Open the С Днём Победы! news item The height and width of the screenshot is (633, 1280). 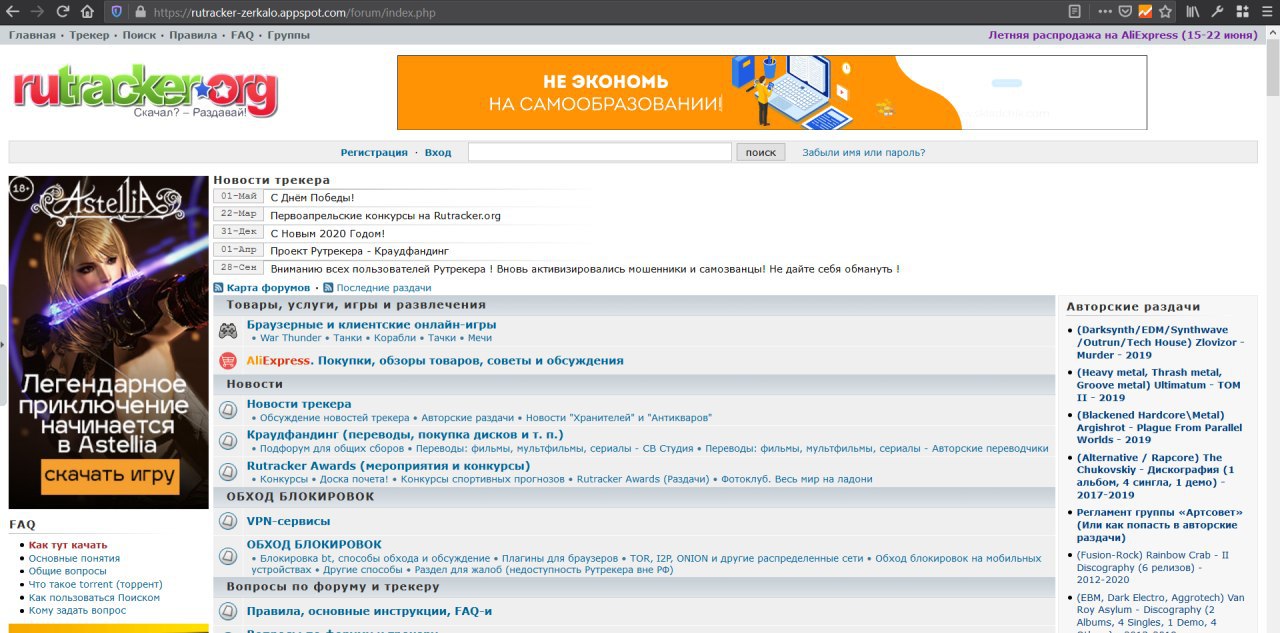tap(312, 198)
